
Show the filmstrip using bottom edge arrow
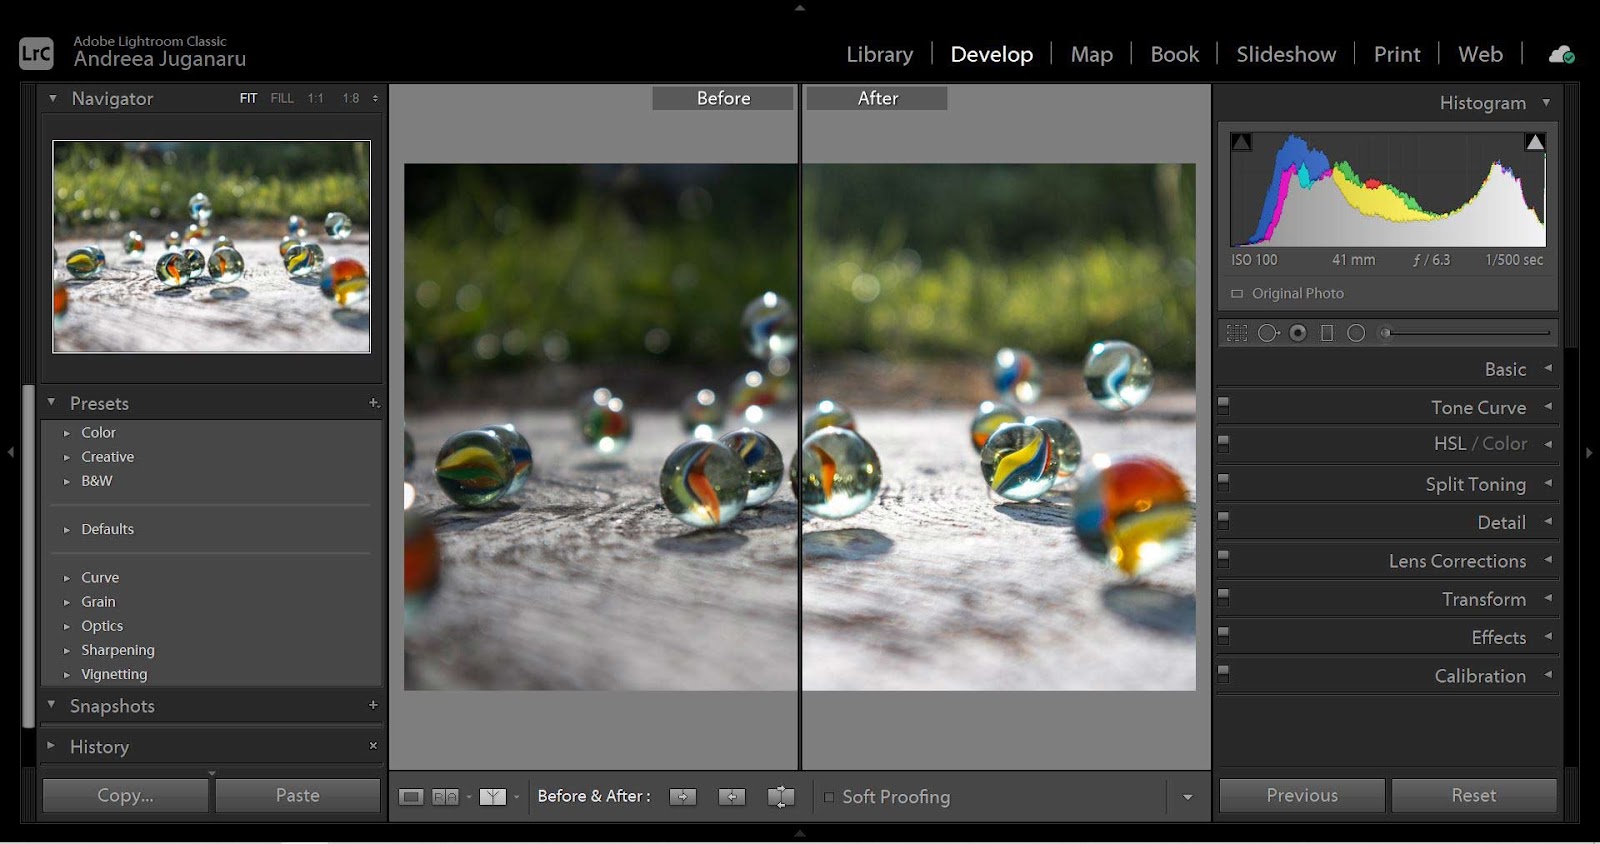click(x=800, y=833)
